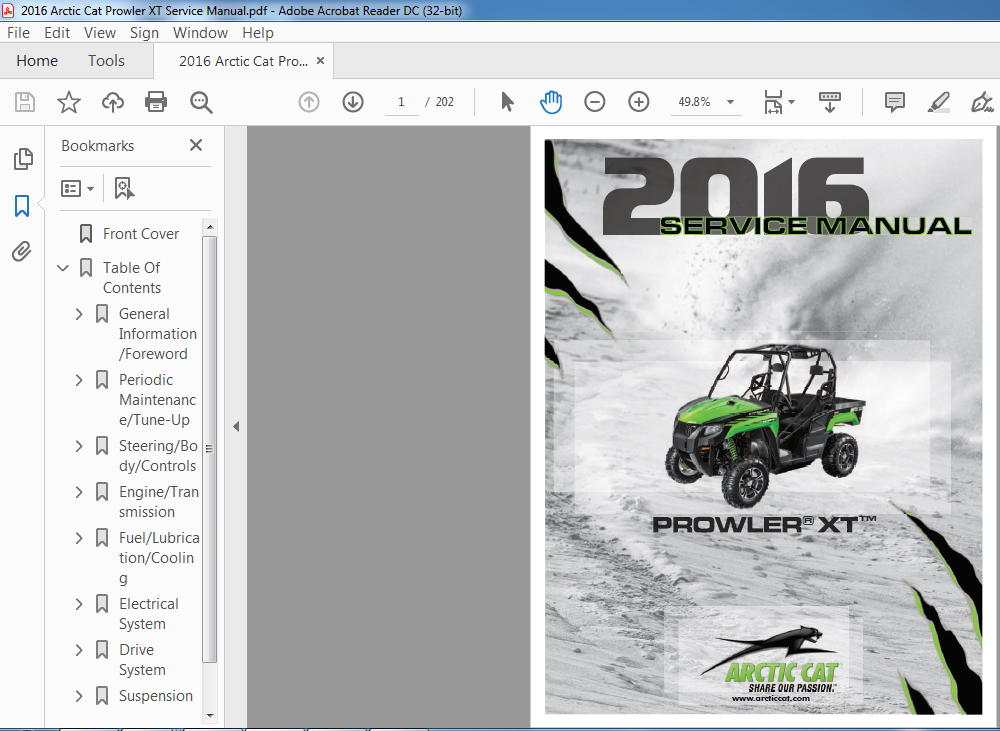Image resolution: width=1000 pixels, height=731 pixels.
Task: Expand the Suspension bookmark
Action: coord(79,696)
